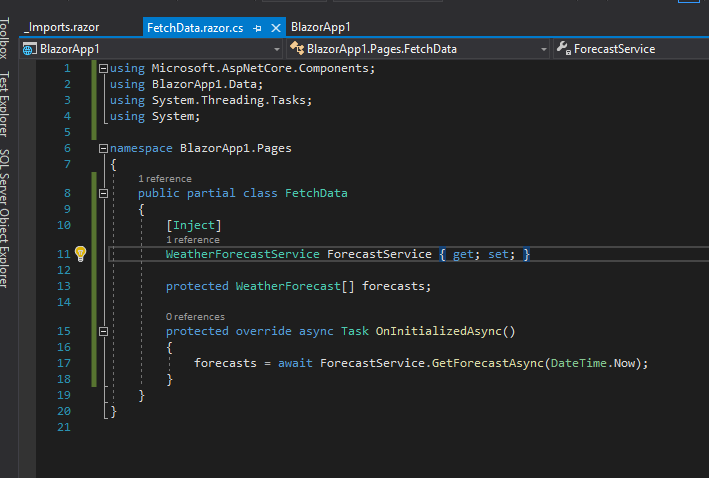Close the FetchData.razor.cs tab
The image size is (709, 478).
274,28
